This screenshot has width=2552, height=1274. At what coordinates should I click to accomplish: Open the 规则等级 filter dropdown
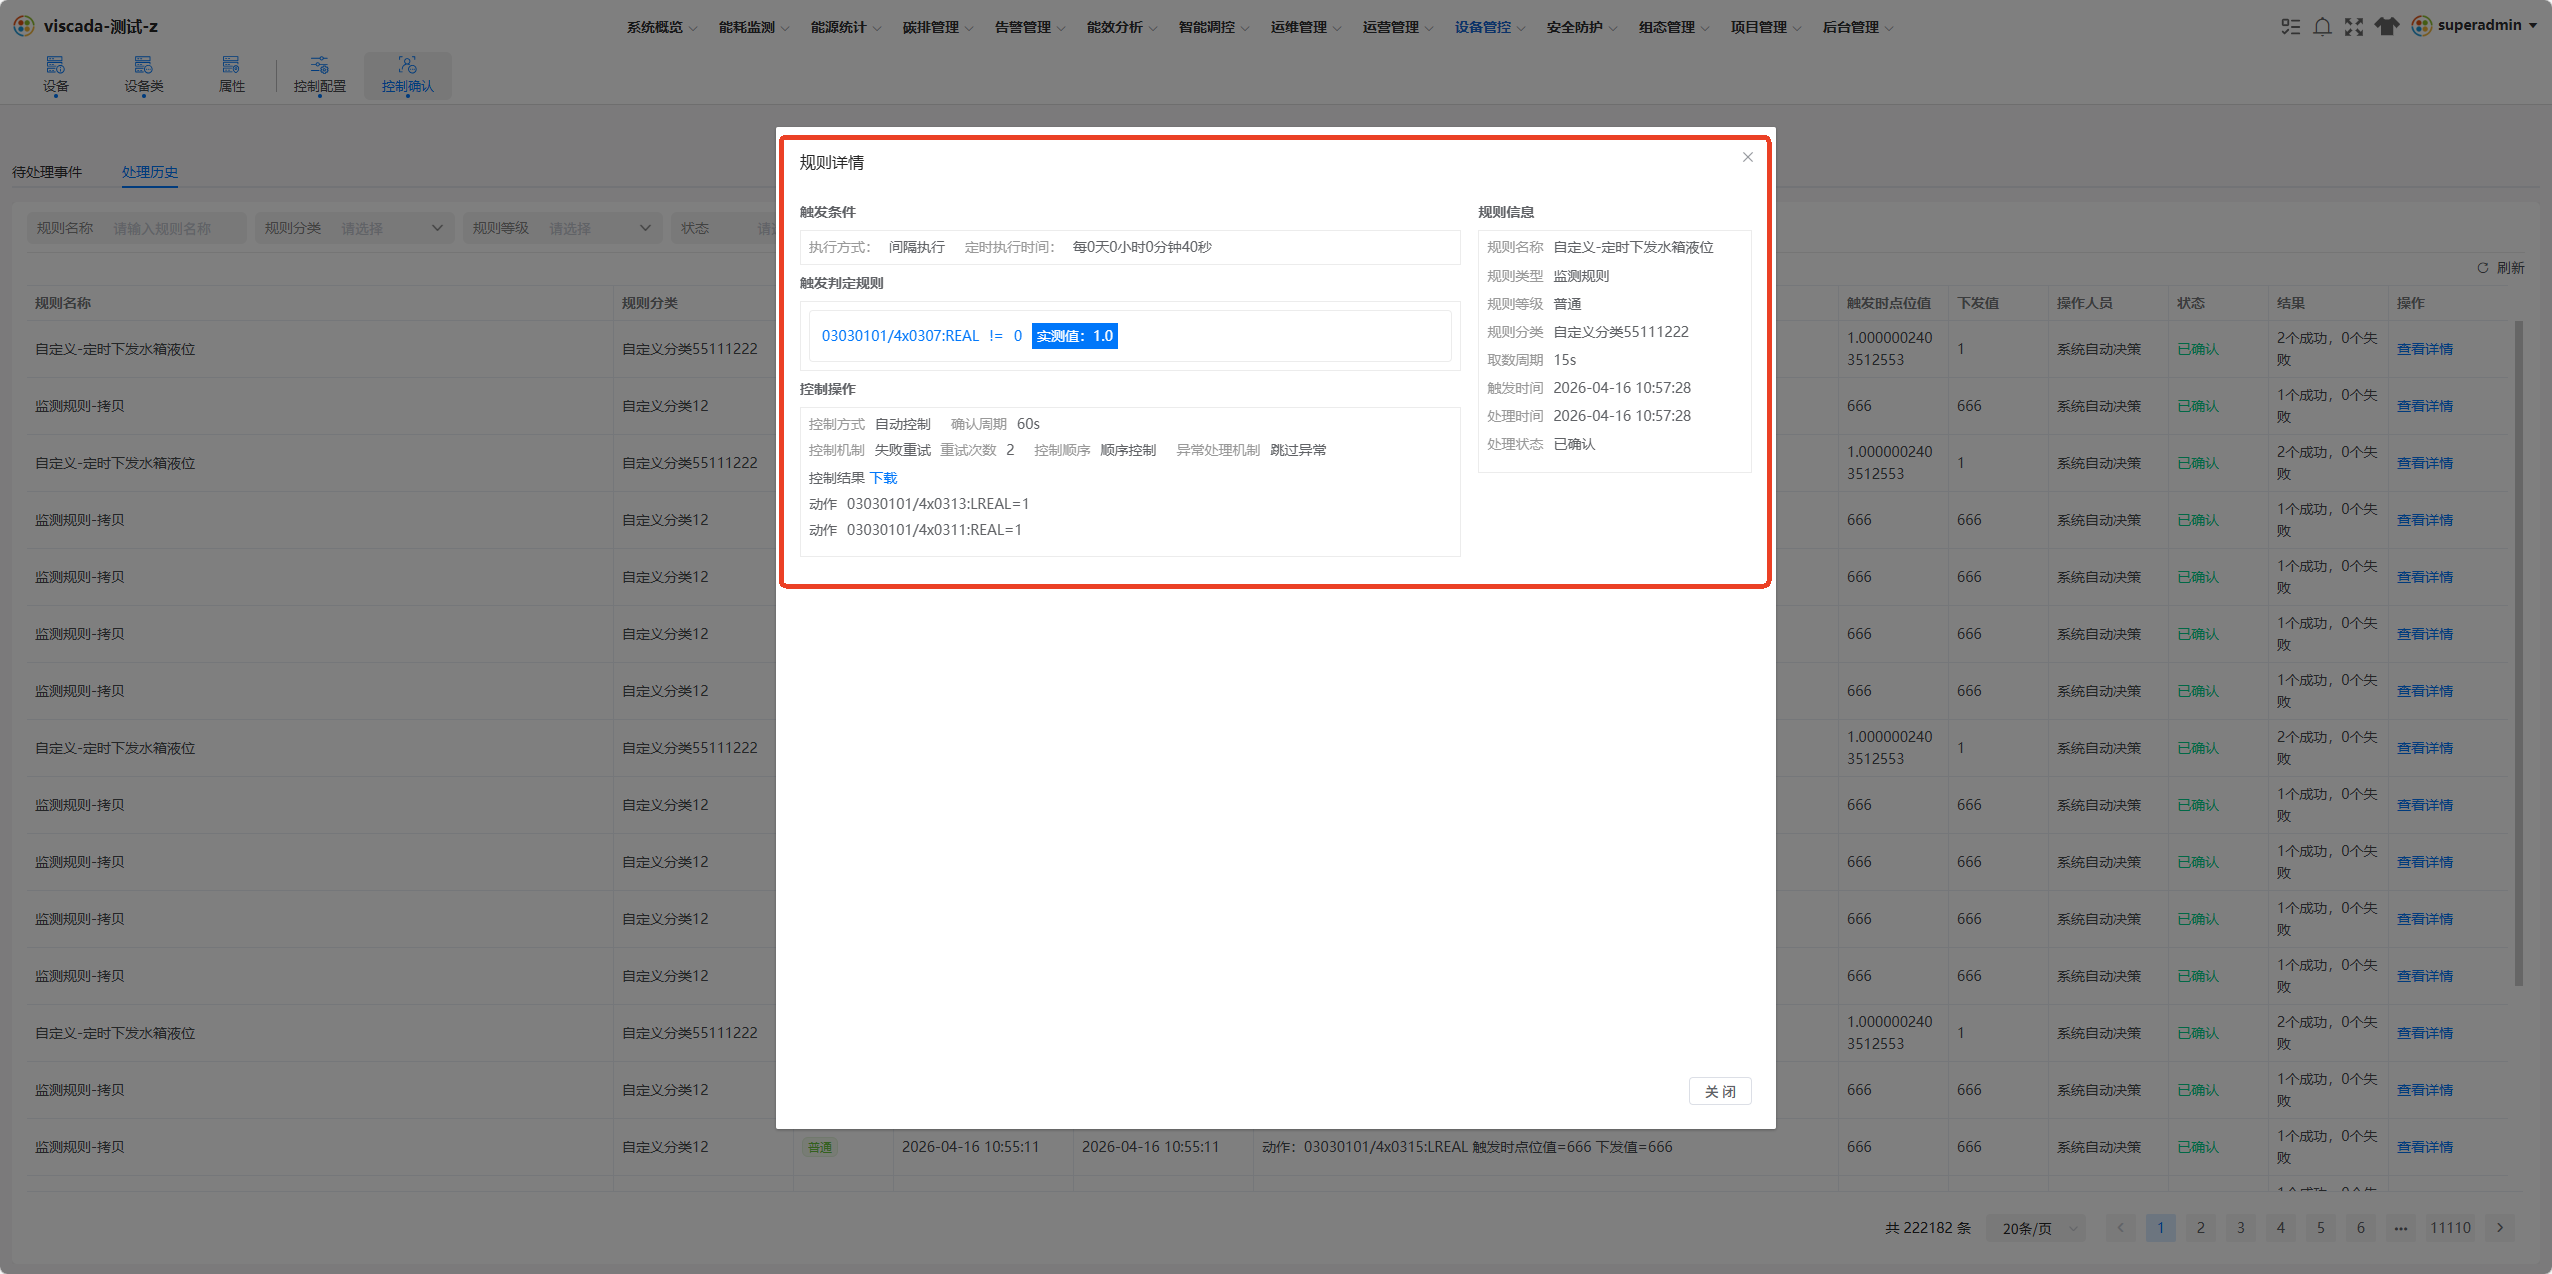click(x=562, y=228)
